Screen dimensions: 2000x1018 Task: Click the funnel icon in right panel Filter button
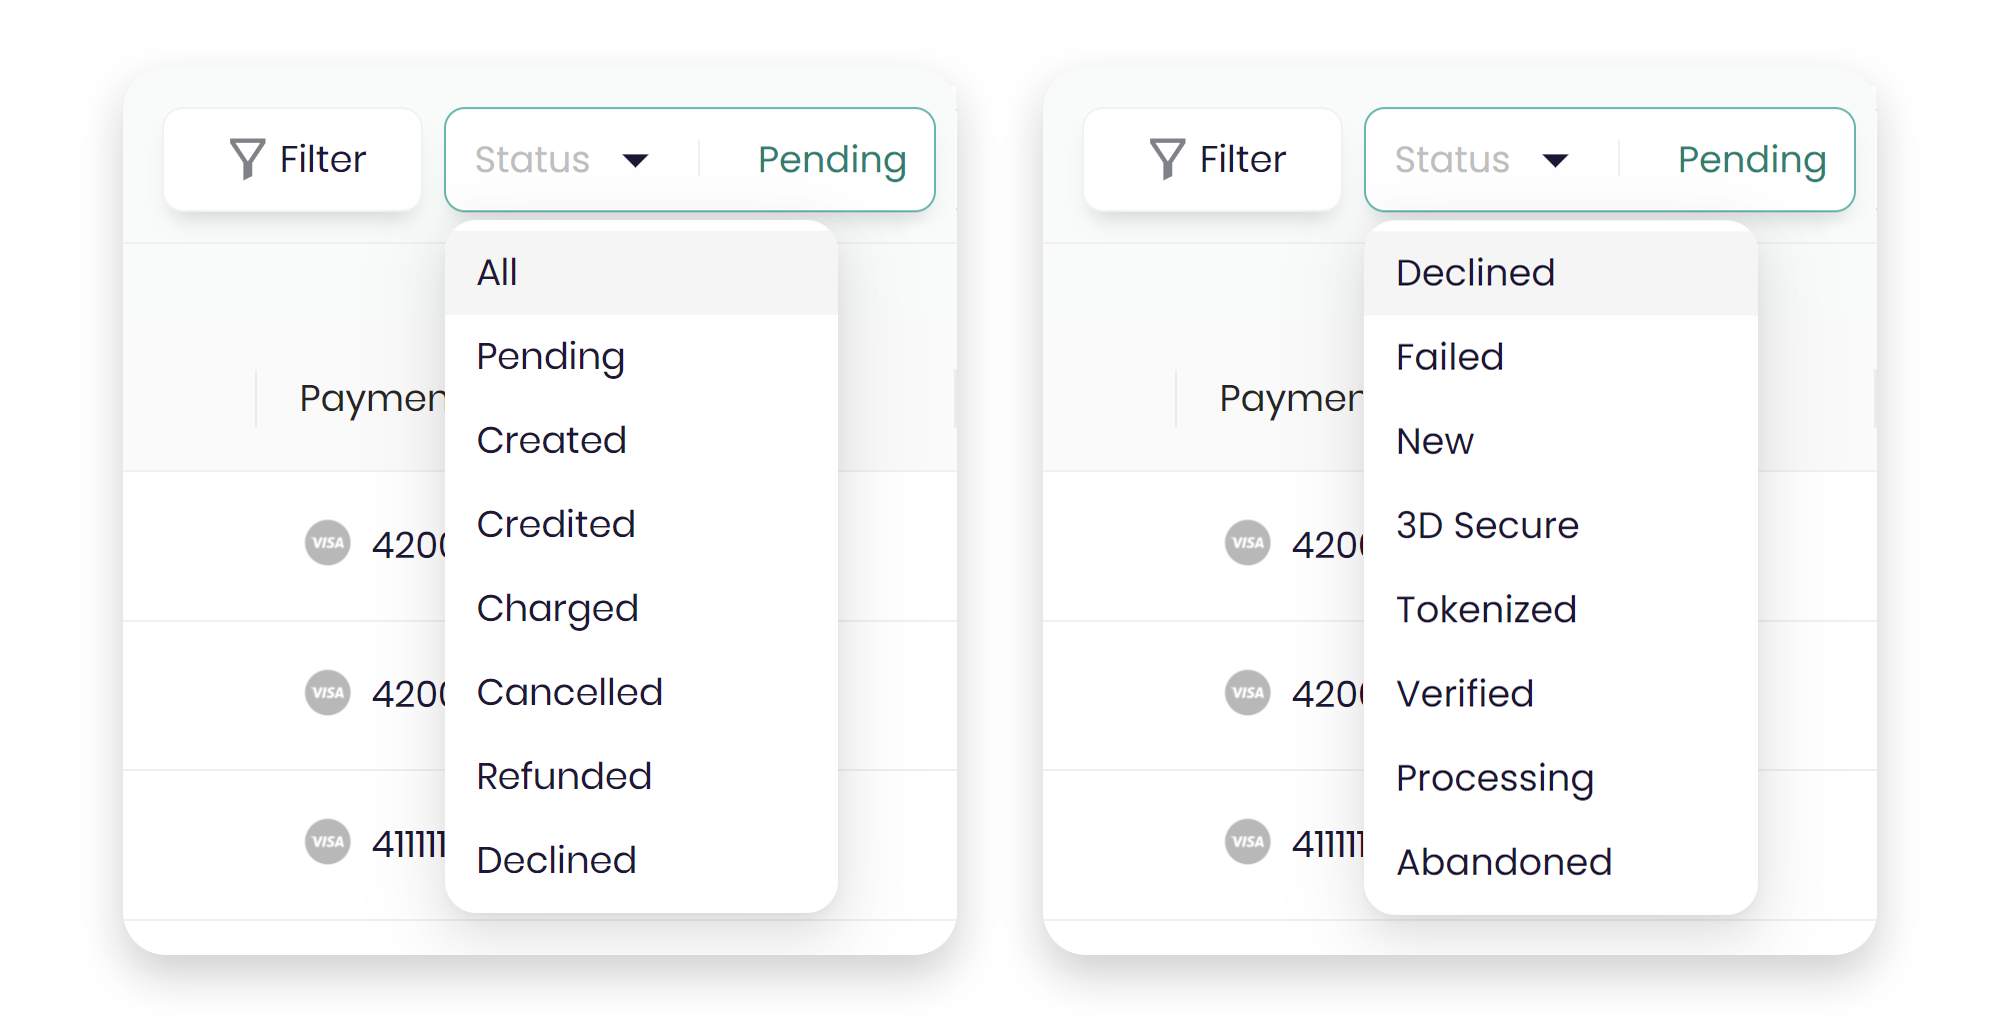pyautogui.click(x=1167, y=159)
